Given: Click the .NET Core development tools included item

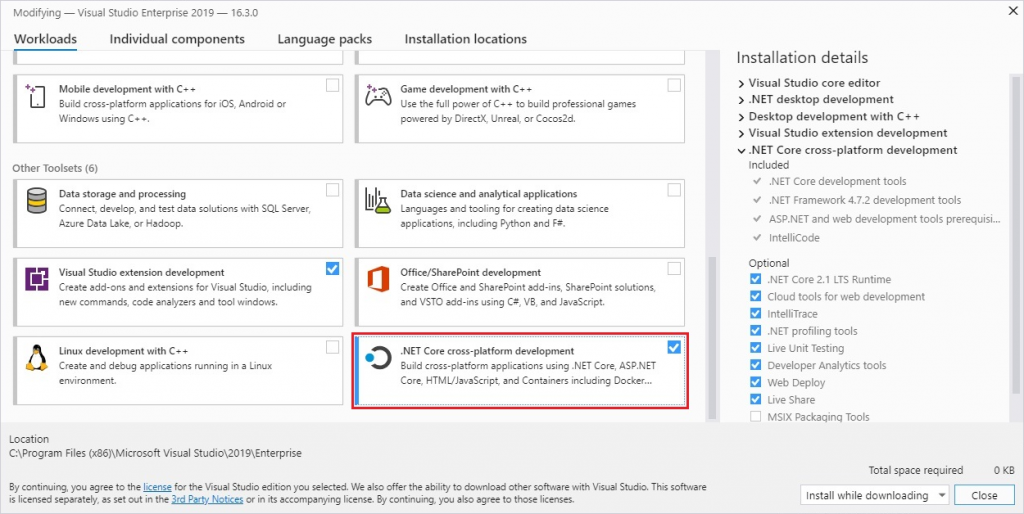Looking at the screenshot, I should point(837,182).
